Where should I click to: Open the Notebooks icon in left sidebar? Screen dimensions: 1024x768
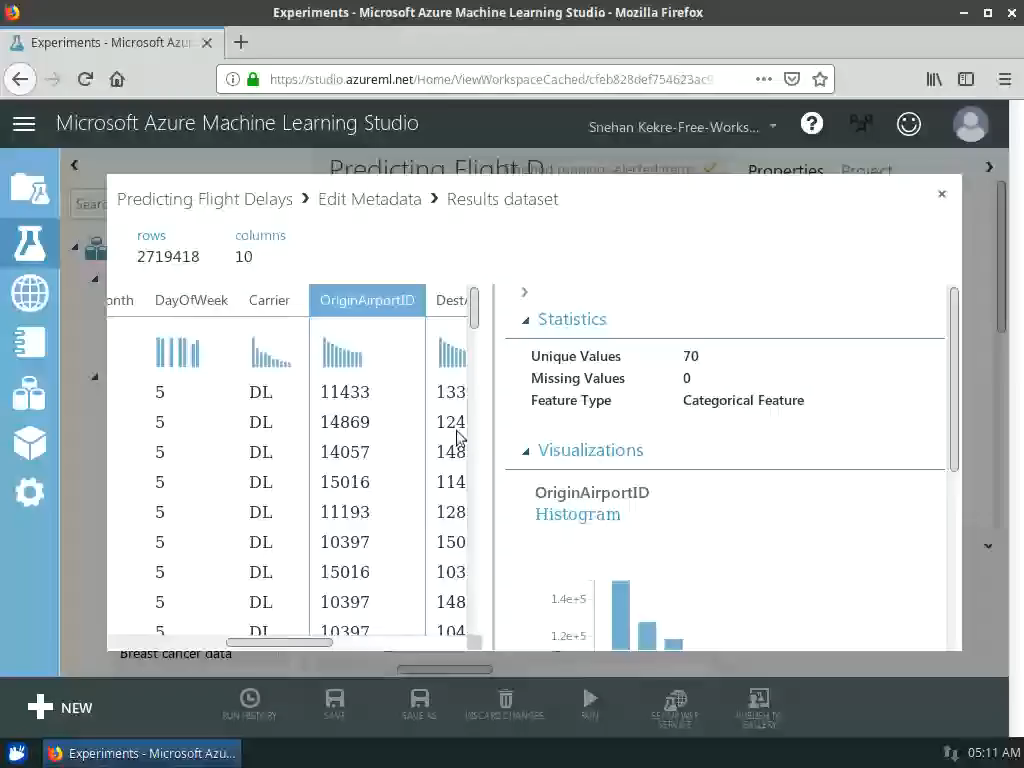click(x=30, y=344)
